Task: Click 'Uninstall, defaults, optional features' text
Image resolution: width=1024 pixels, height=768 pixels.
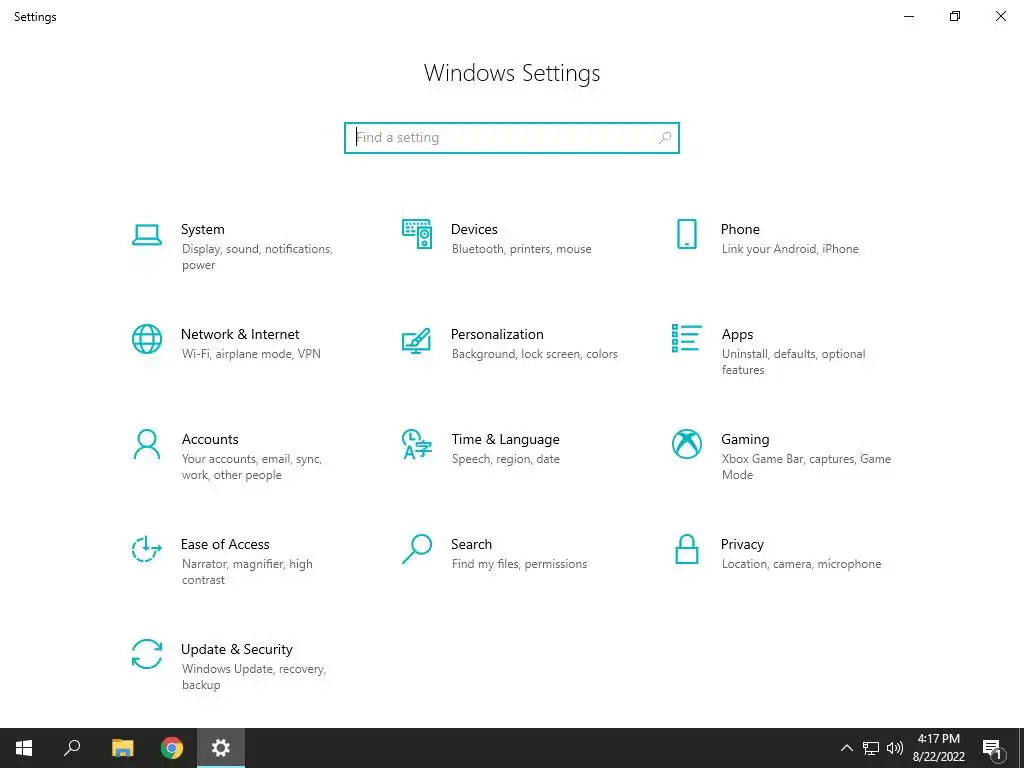Action: click(793, 362)
